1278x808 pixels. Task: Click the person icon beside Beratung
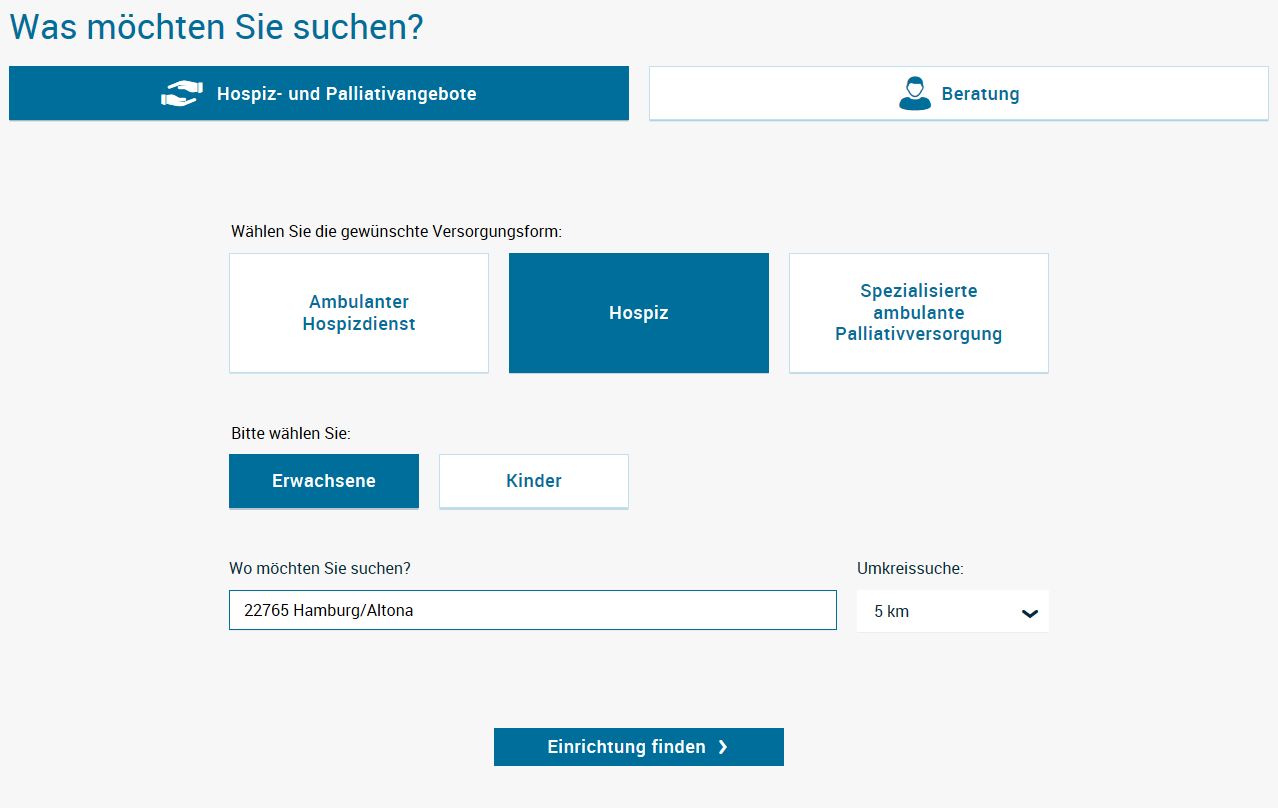914,94
